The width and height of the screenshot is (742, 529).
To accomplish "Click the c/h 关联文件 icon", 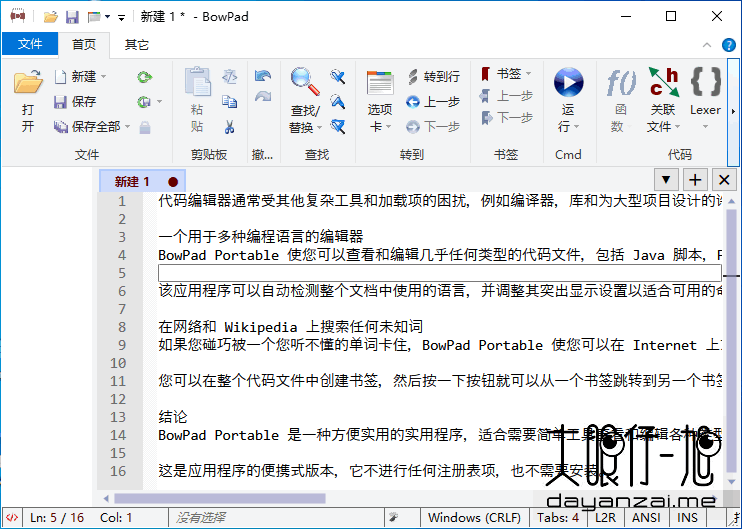I will point(663,82).
